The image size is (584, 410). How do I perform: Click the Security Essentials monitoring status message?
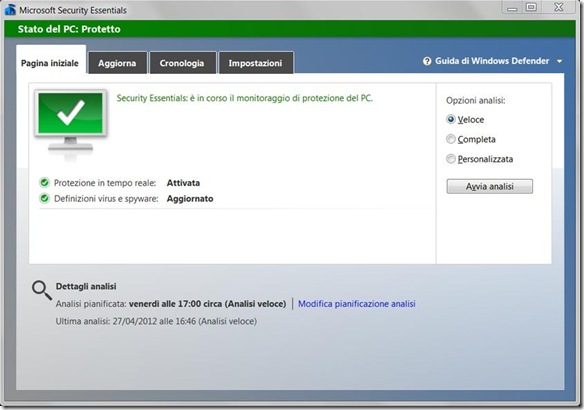pyautogui.click(x=244, y=98)
